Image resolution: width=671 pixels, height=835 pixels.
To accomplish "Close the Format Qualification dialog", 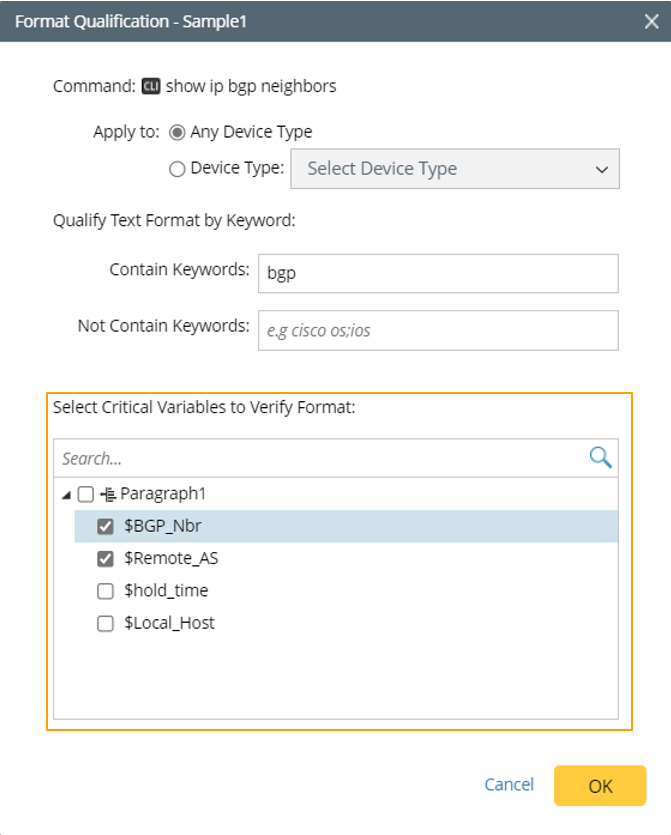I will 651,20.
